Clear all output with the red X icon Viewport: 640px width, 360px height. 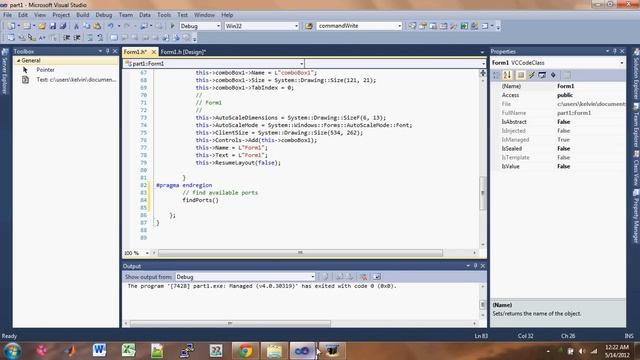363,277
